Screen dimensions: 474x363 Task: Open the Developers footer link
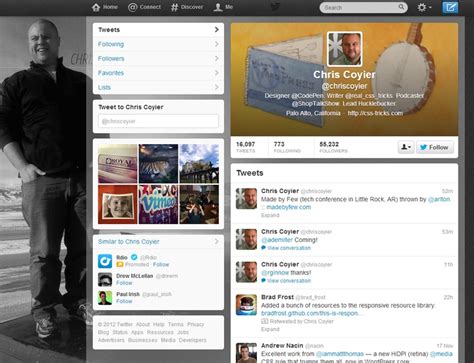(x=192, y=340)
